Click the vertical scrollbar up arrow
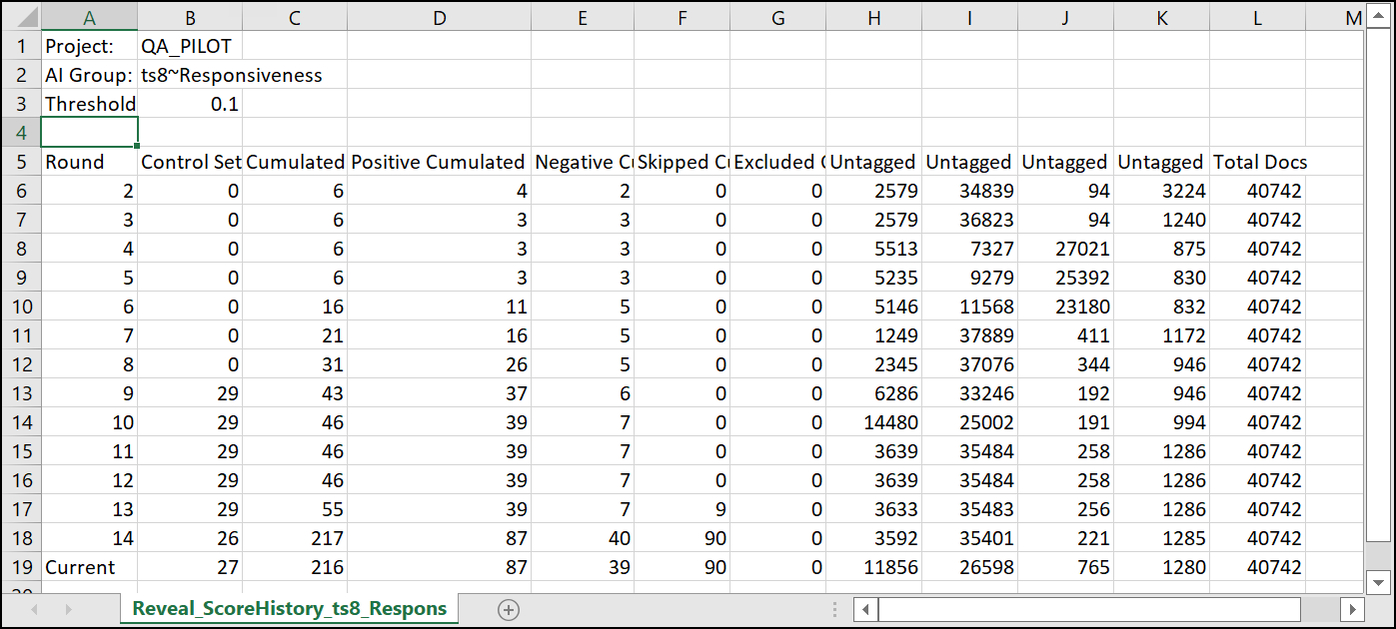Image resolution: width=1396 pixels, height=629 pixels. pos(1378,18)
